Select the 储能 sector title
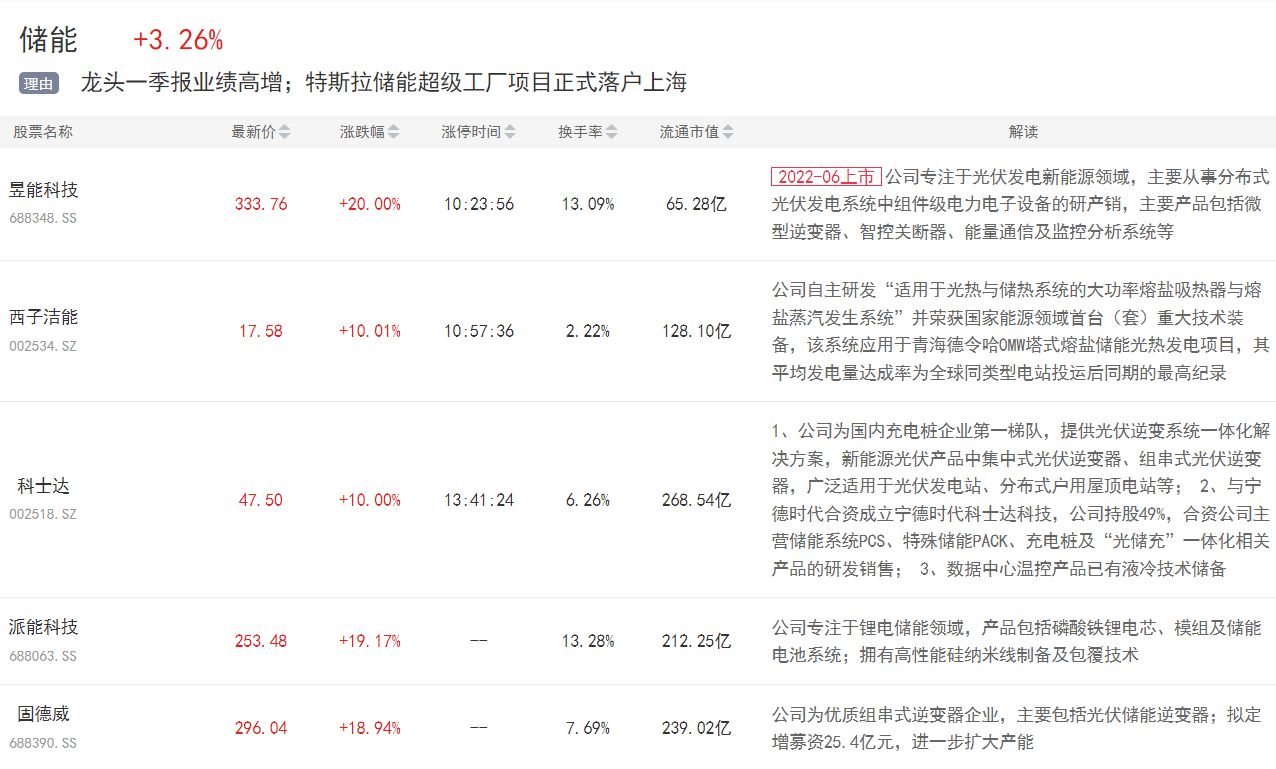The image size is (1276, 769). (x=48, y=40)
